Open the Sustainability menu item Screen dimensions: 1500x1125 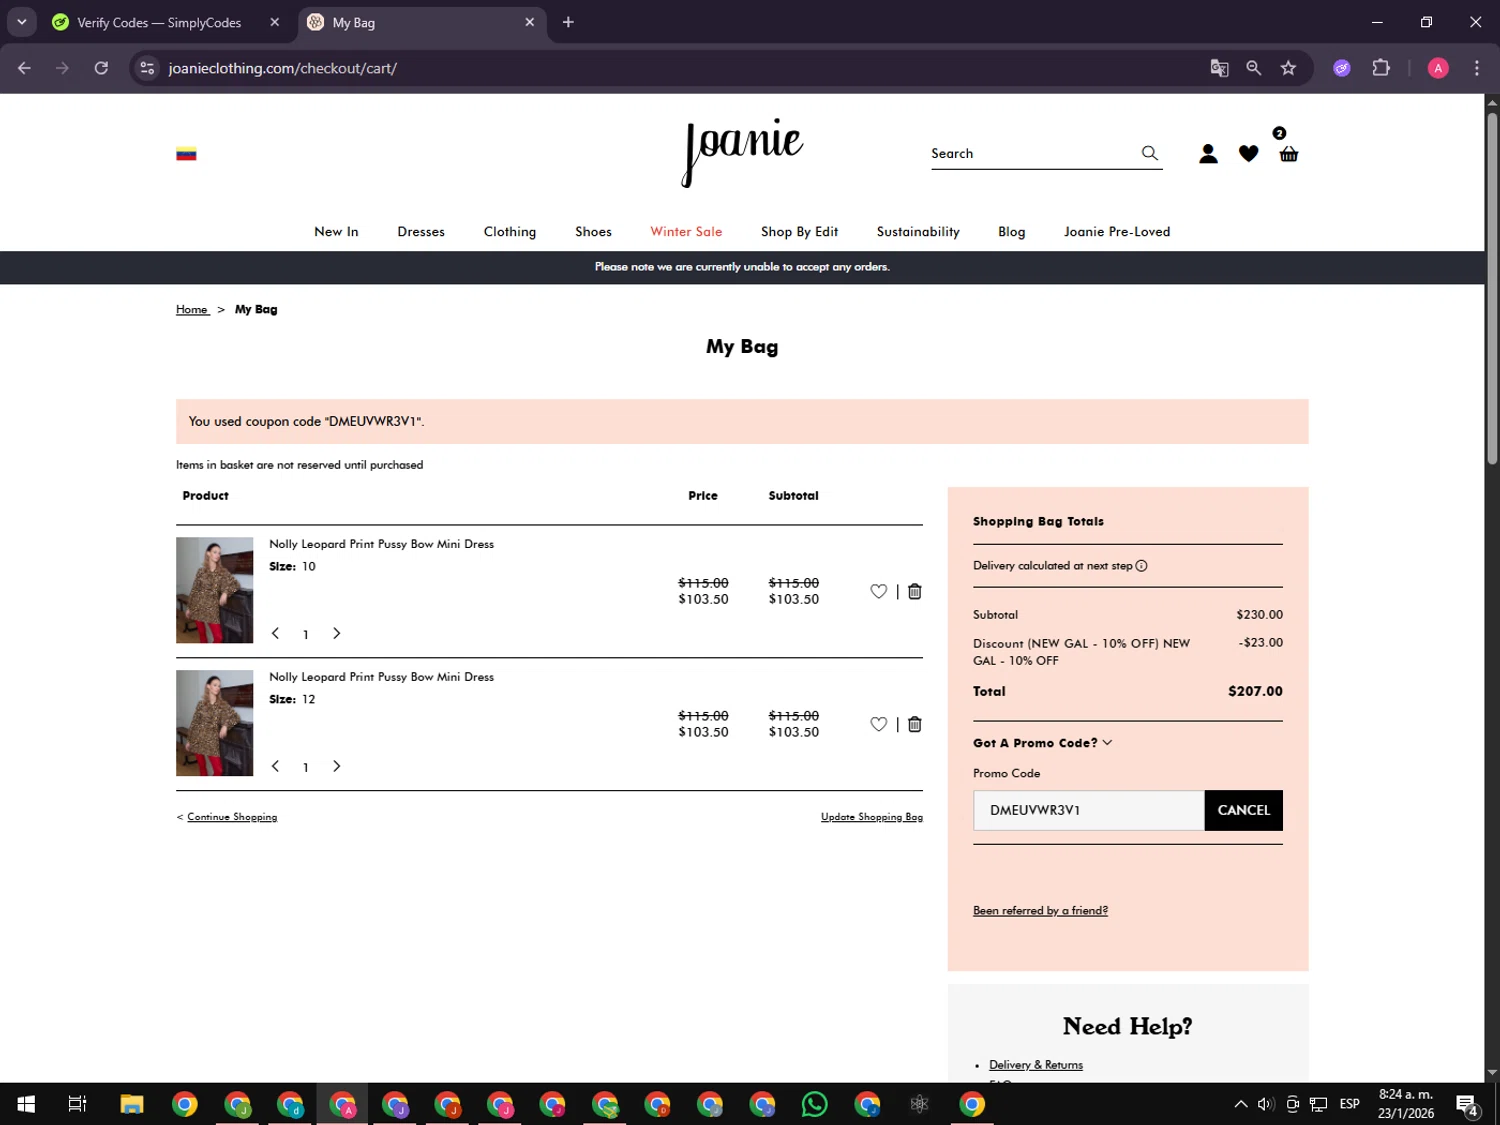point(918,231)
